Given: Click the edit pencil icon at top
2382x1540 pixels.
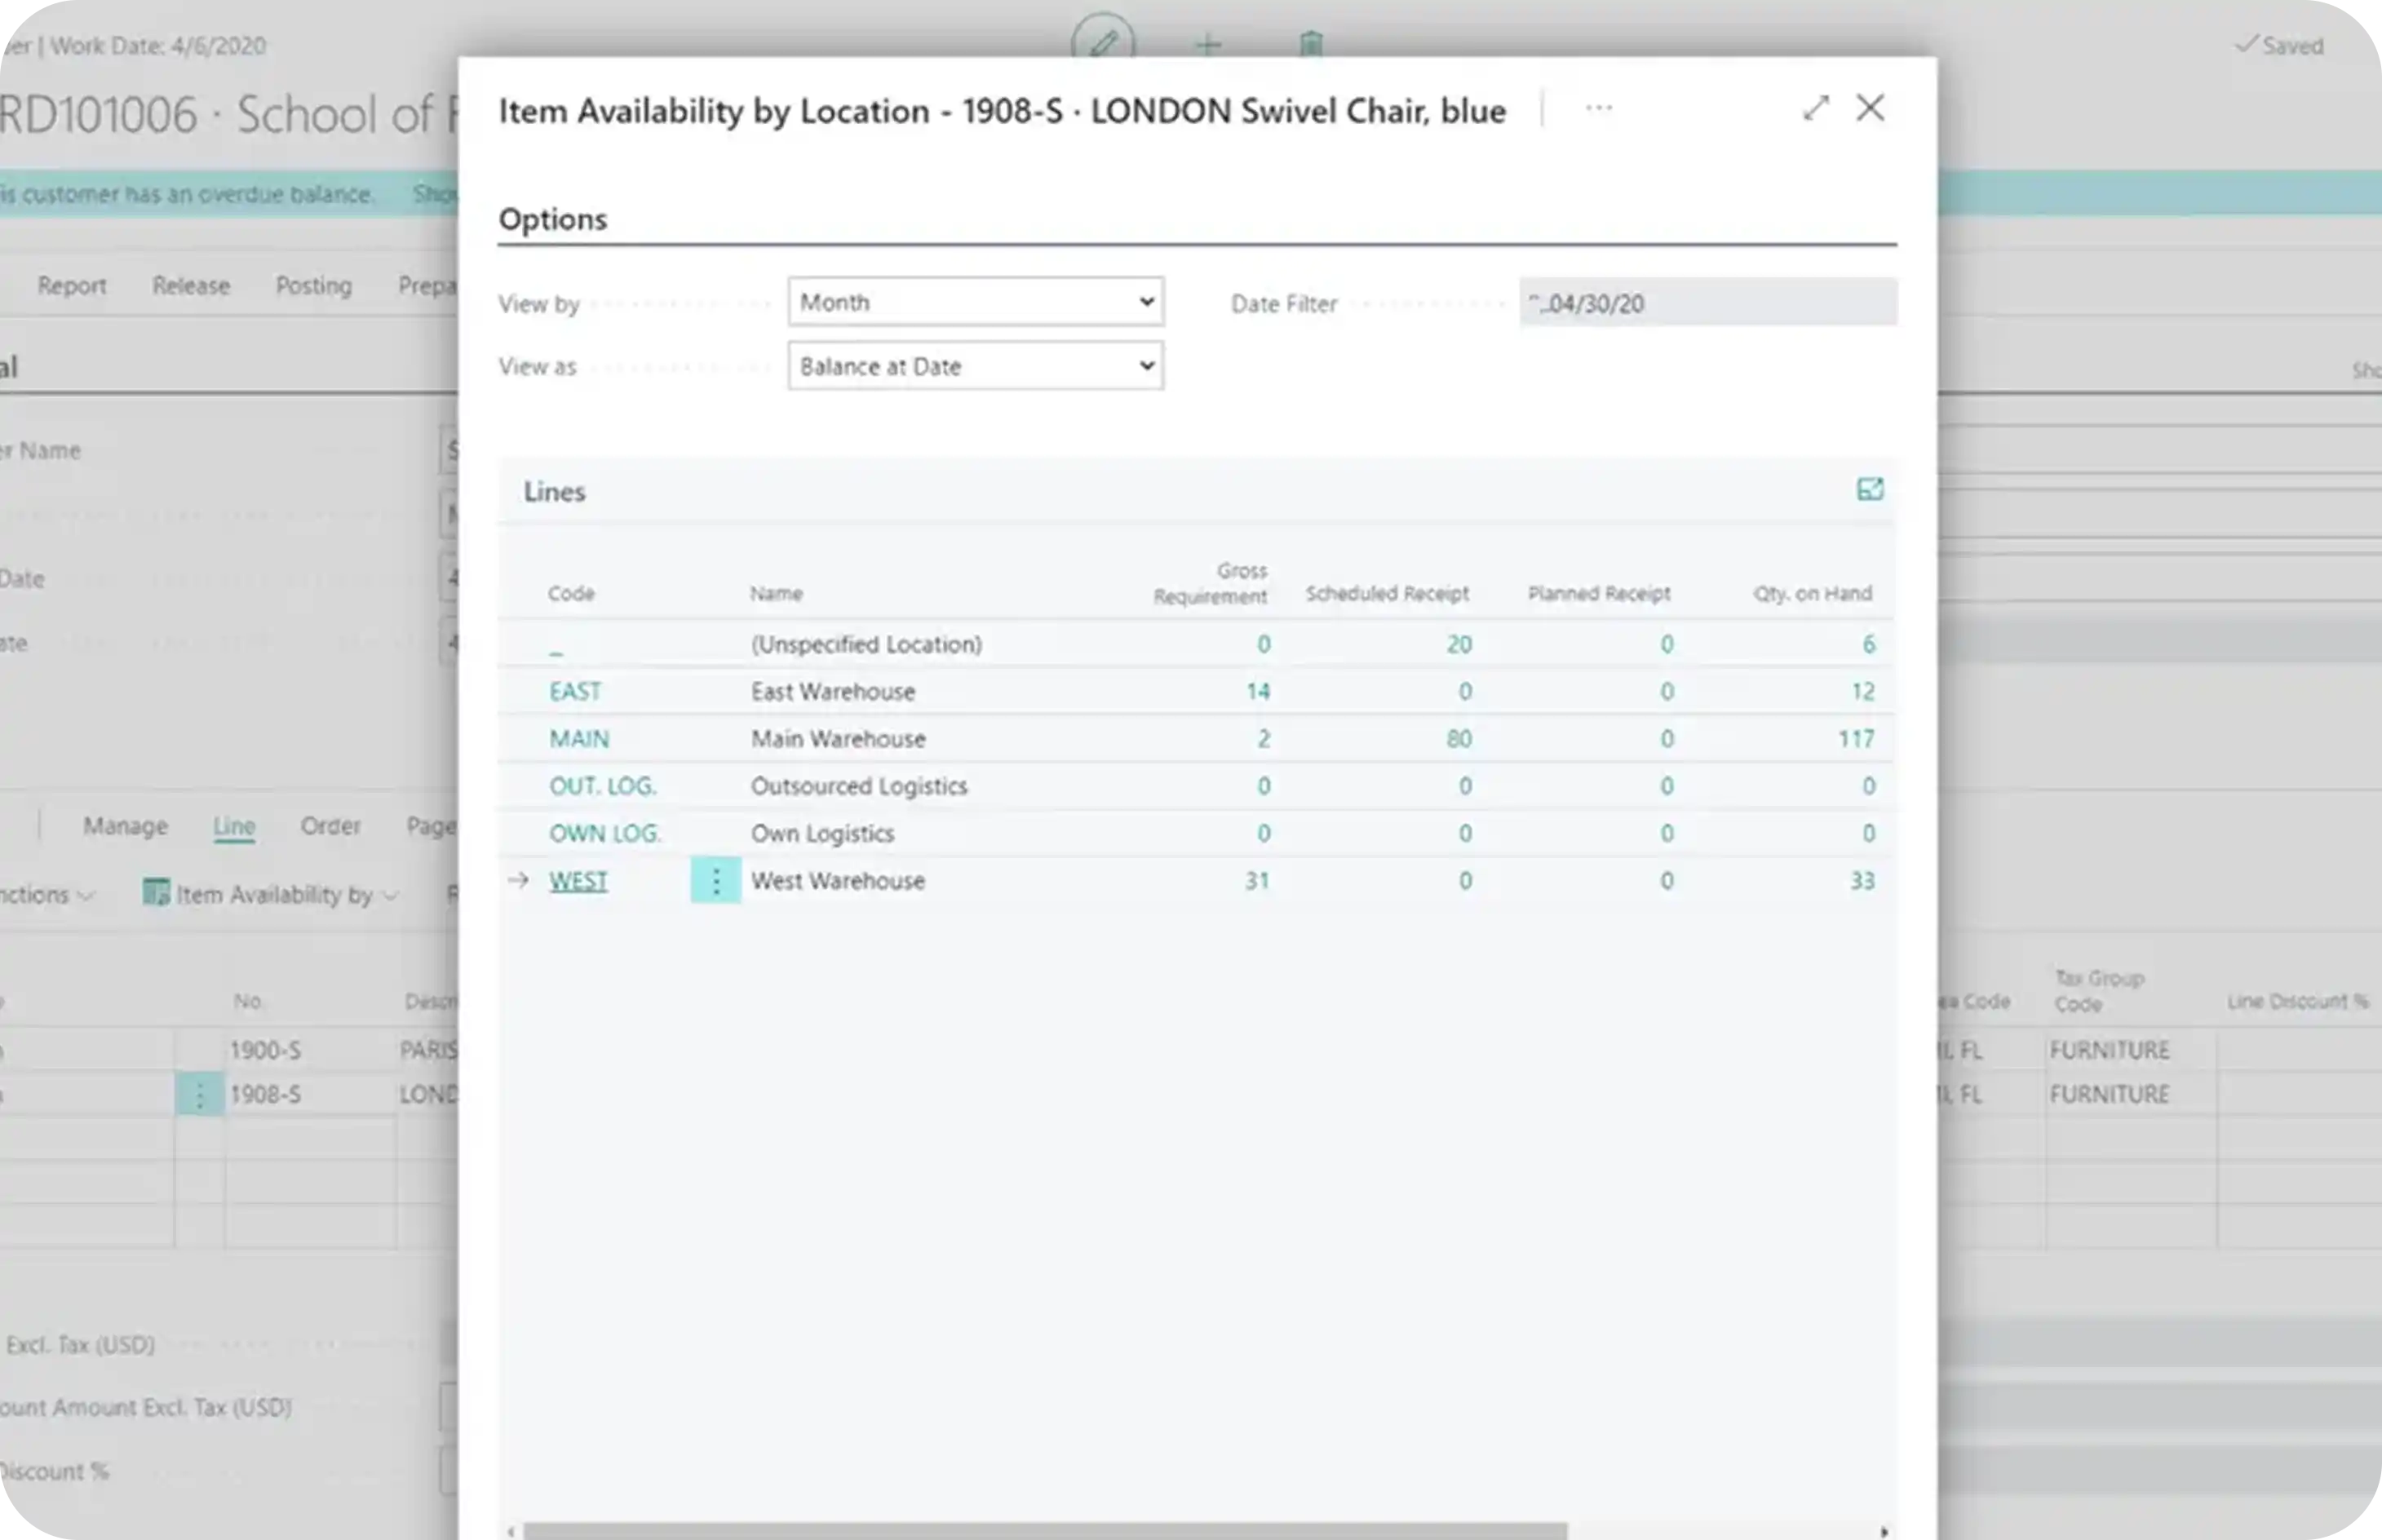Looking at the screenshot, I should click(x=1103, y=43).
